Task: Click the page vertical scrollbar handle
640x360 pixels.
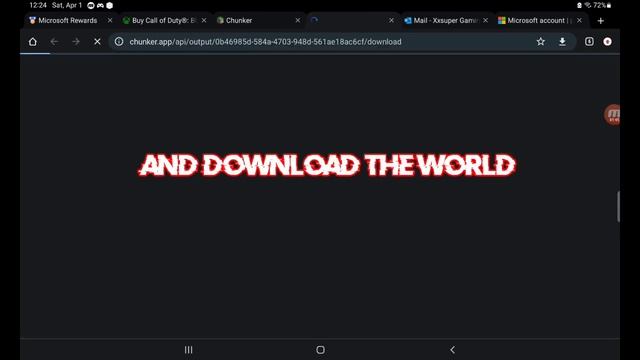Action: (x=618, y=207)
